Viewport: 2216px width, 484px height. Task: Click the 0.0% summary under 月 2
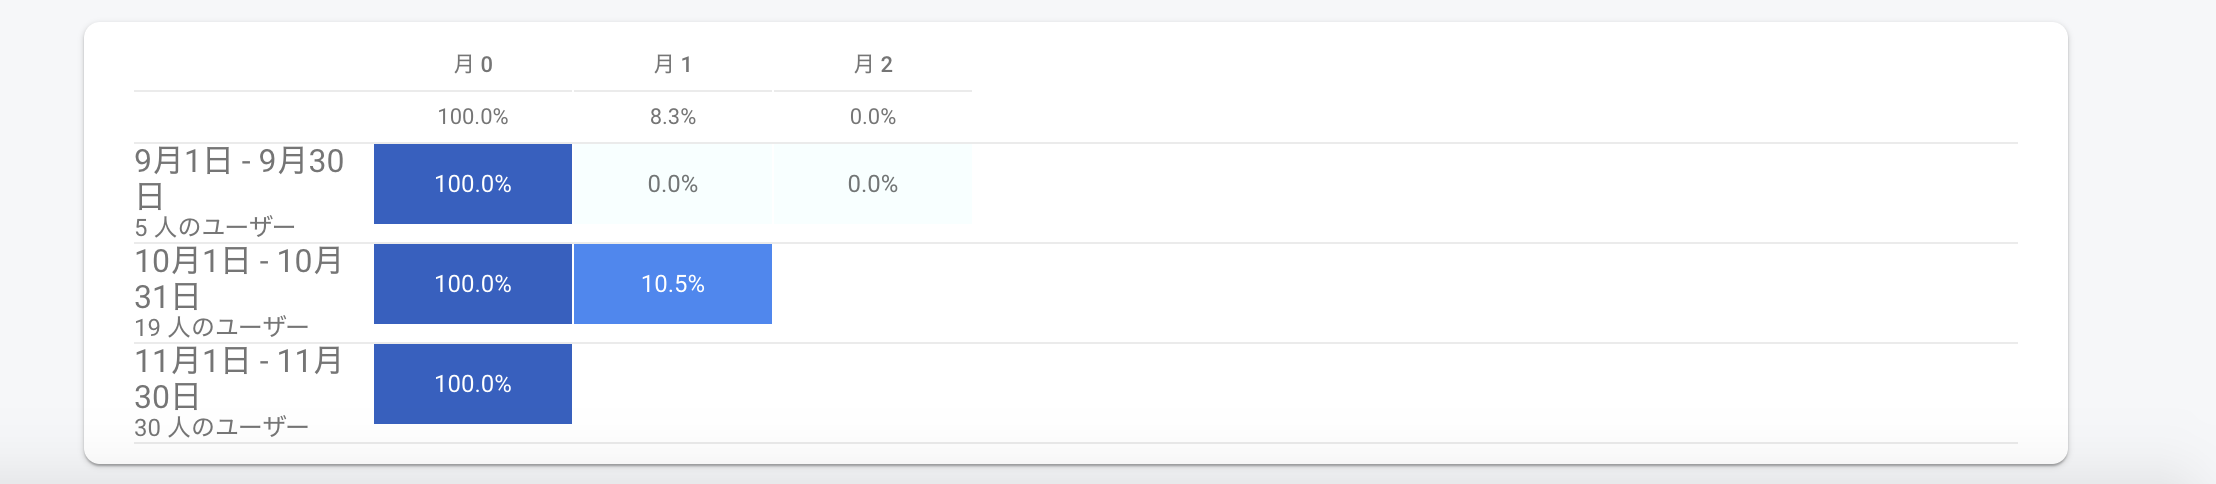point(873,117)
